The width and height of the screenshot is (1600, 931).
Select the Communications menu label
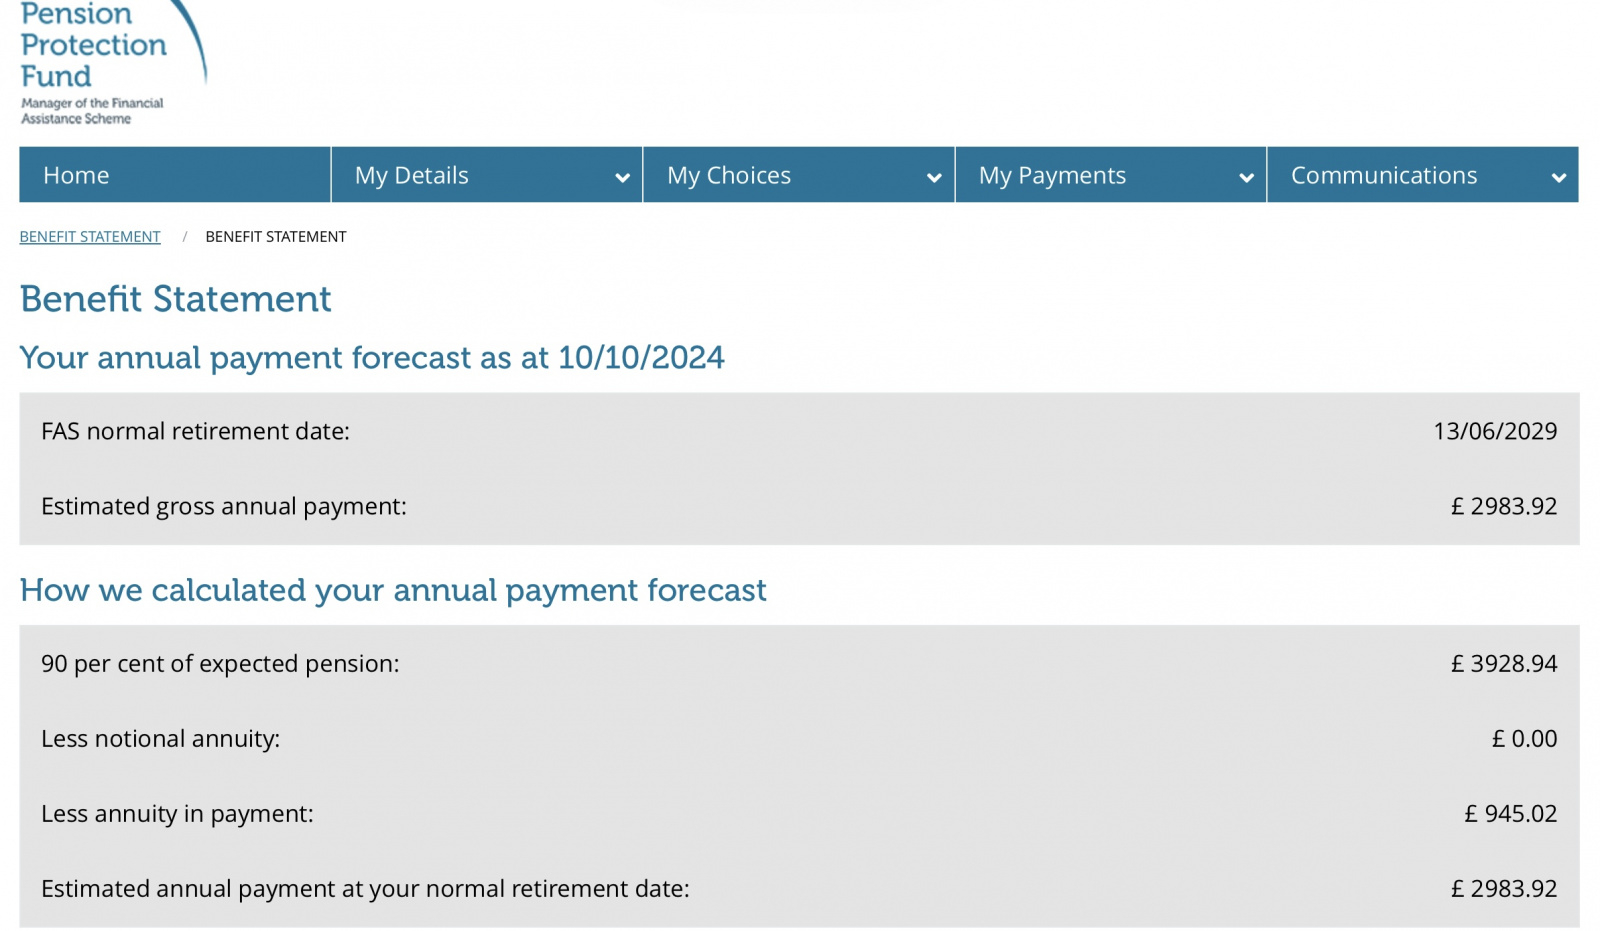click(1383, 175)
